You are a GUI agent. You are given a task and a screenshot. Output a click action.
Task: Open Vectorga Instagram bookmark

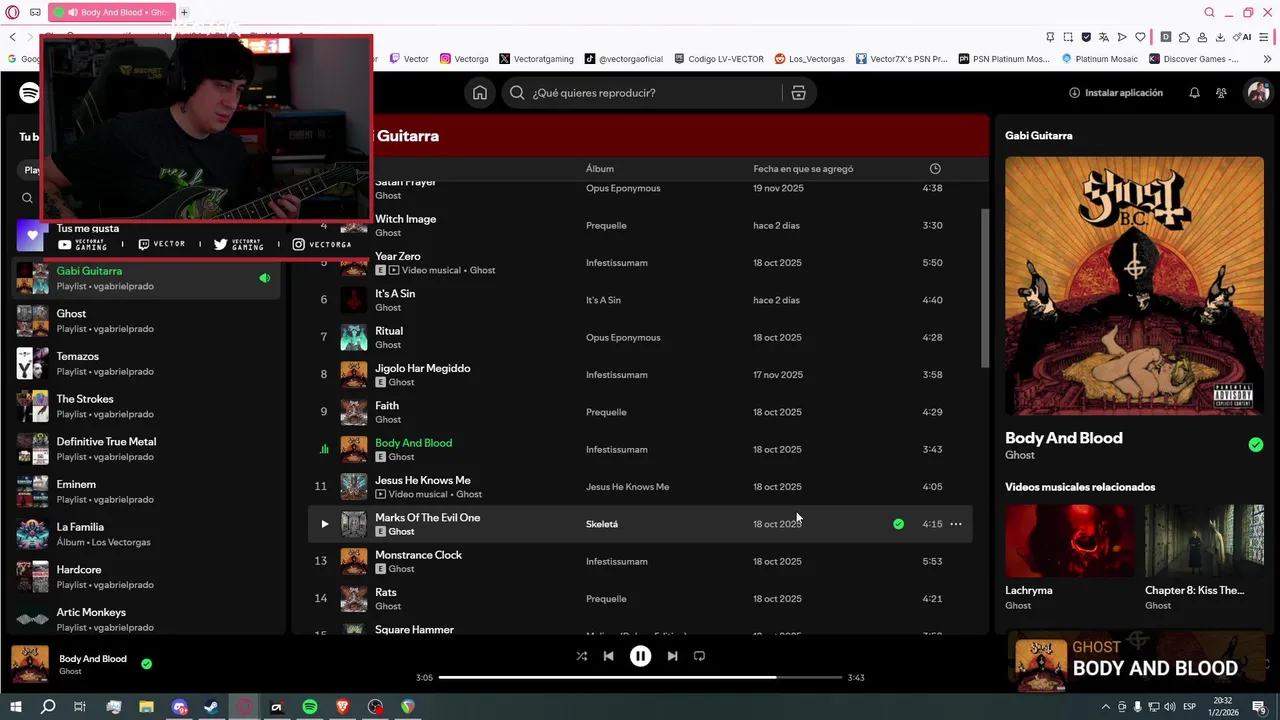(465, 59)
